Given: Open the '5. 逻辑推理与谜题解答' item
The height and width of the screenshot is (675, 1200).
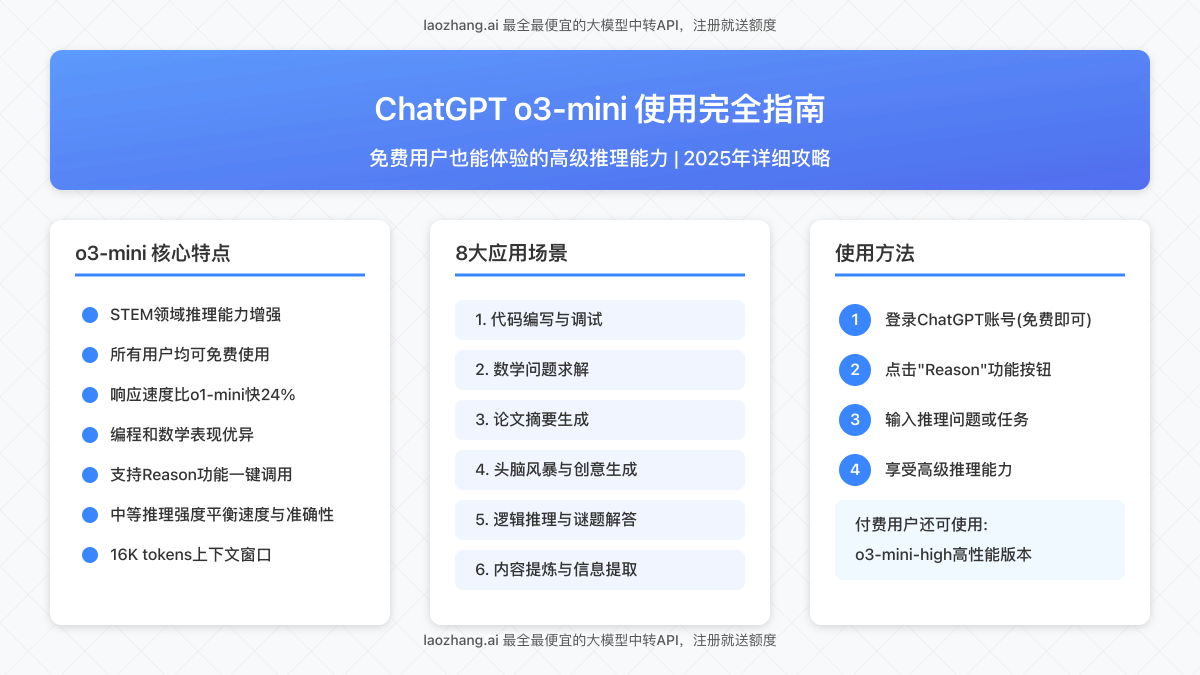Looking at the screenshot, I should coord(600,520).
